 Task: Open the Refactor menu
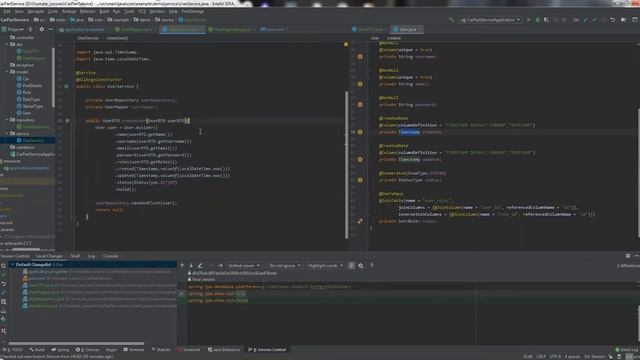87,11
